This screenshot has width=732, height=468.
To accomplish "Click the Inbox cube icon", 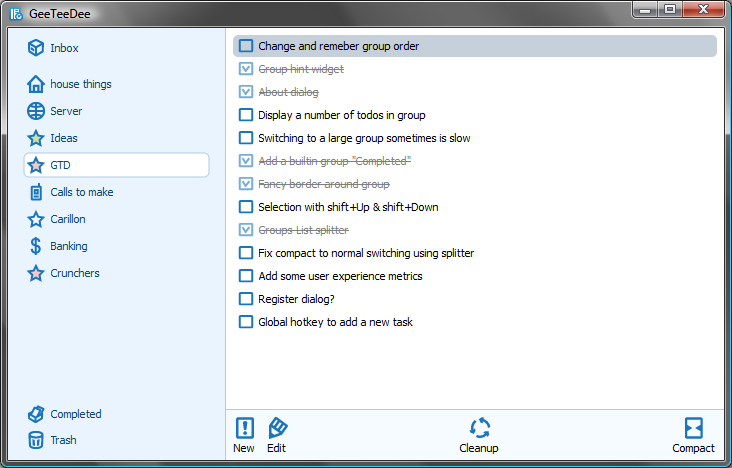I will point(36,48).
